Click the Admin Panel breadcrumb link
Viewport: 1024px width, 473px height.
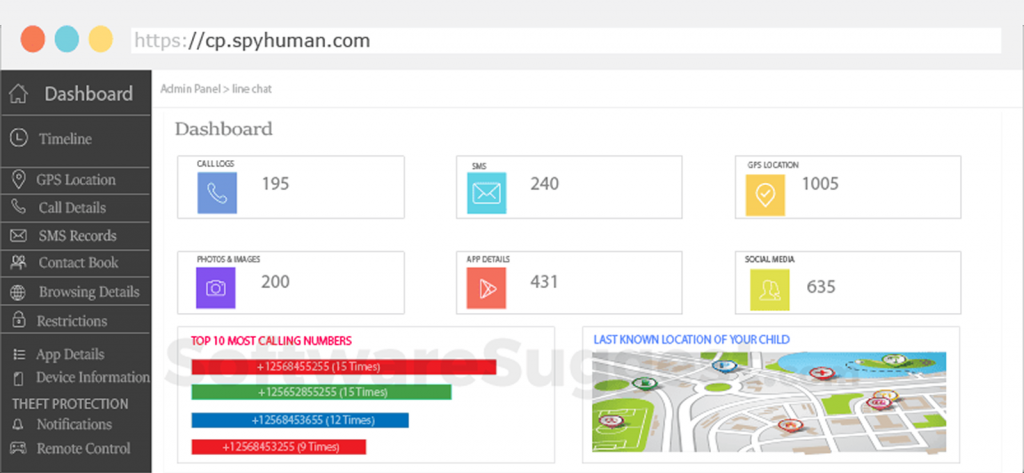click(192, 89)
